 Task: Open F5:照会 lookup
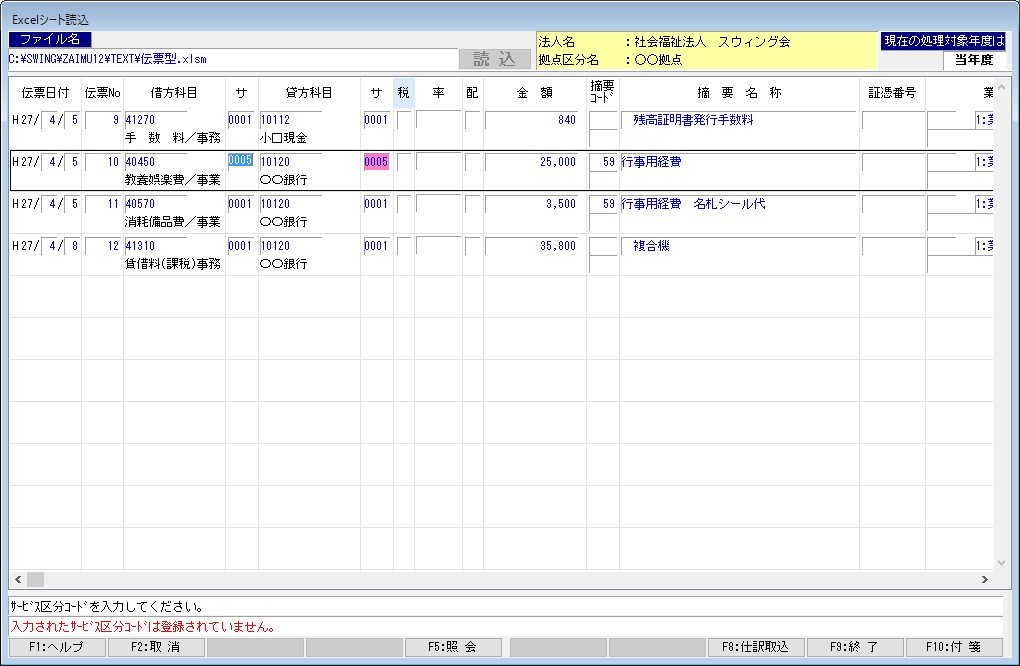click(x=454, y=647)
